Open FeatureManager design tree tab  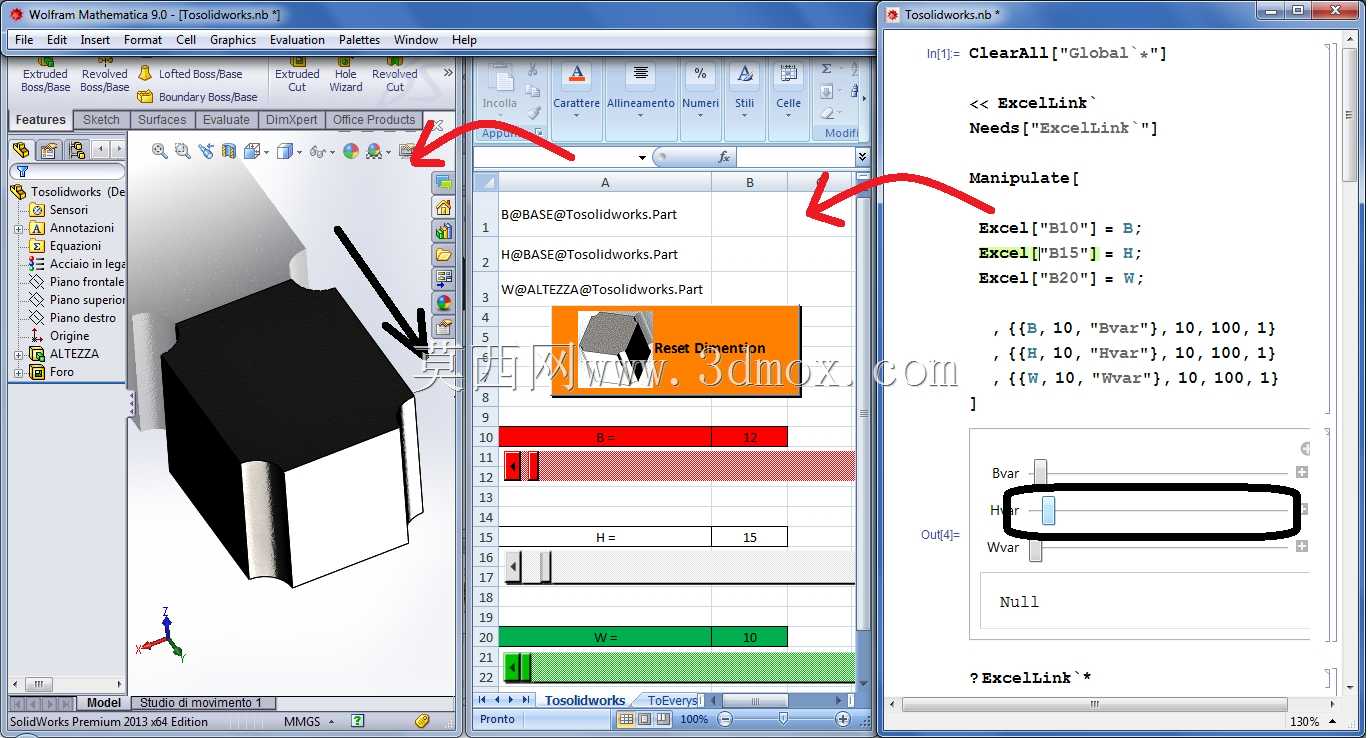click(x=21, y=150)
